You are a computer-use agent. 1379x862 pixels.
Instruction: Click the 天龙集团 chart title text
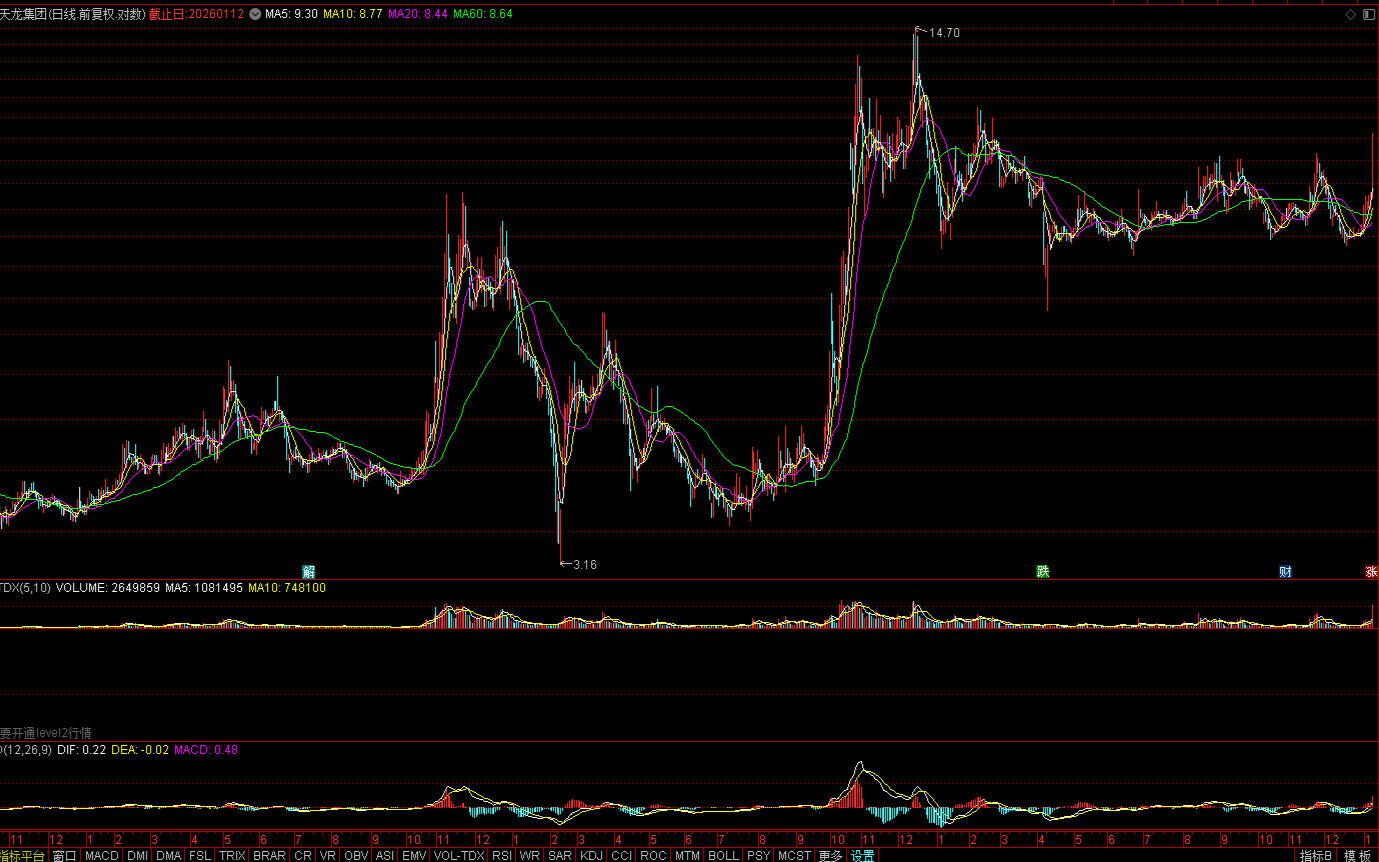23,14
